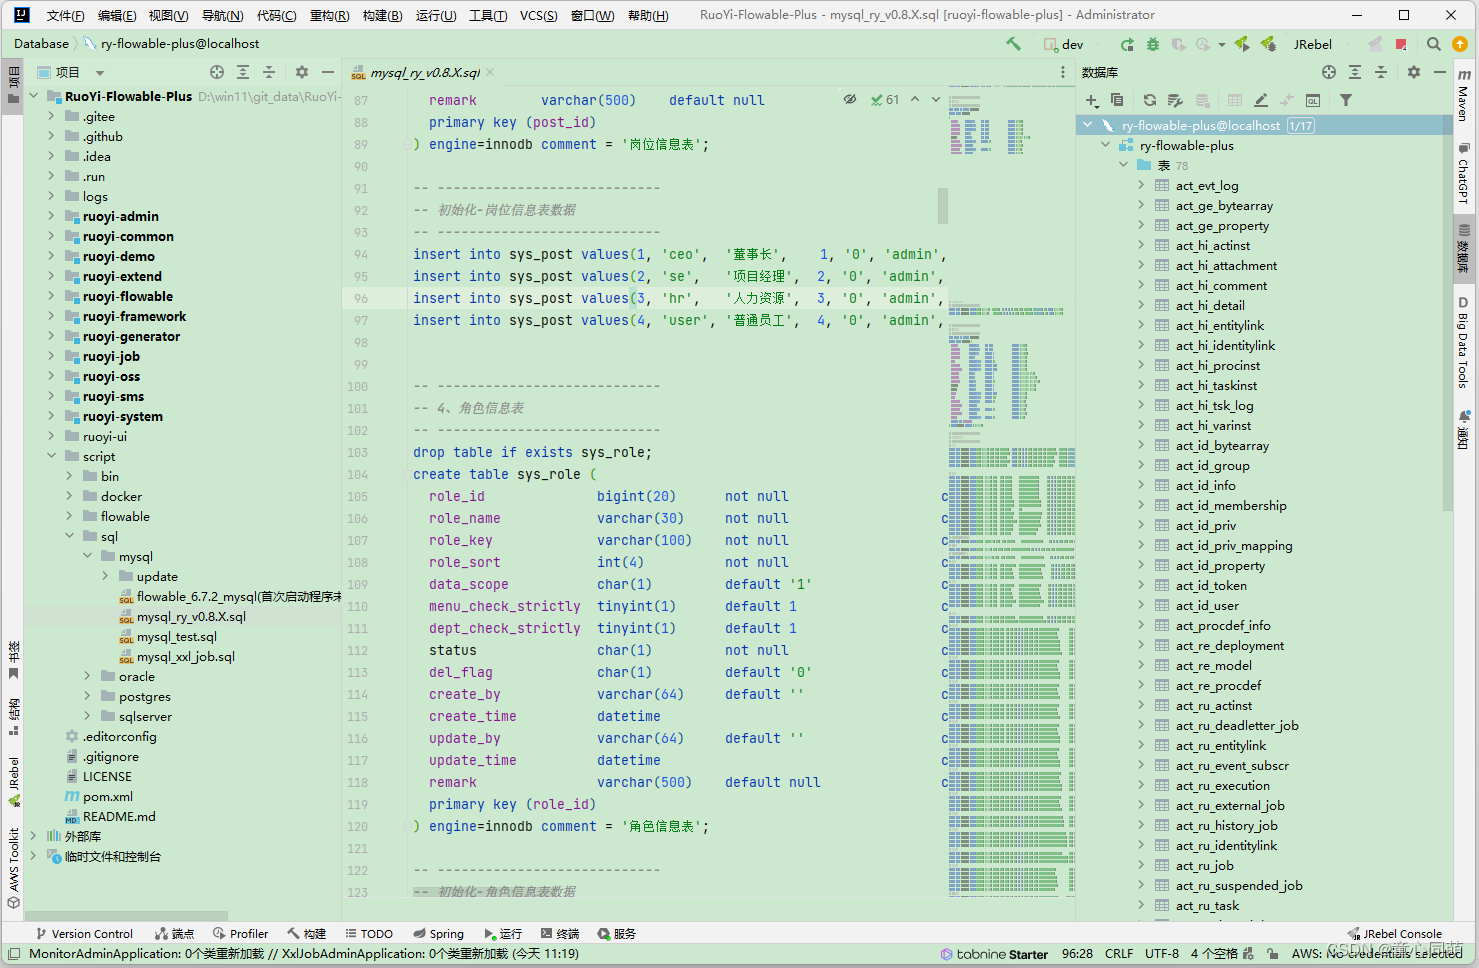Expand the update folder under mysql
Screen dimensions: 1479x968
point(105,576)
